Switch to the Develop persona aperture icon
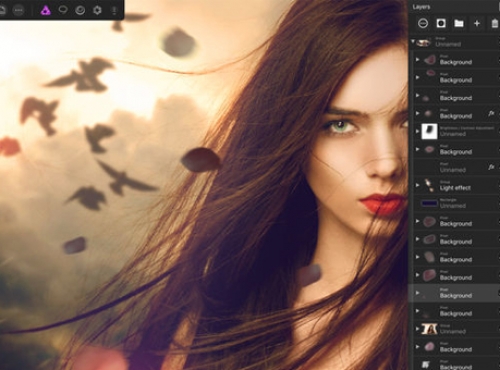 (97, 10)
